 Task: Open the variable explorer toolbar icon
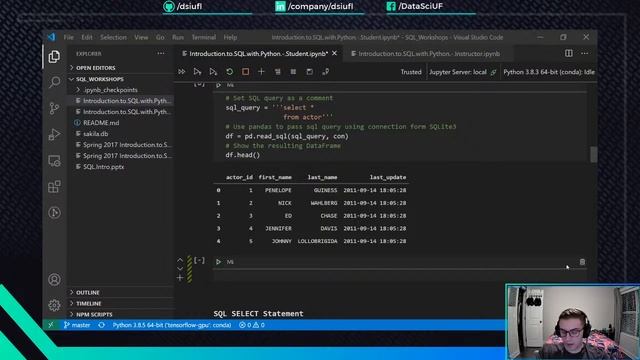pos(293,72)
